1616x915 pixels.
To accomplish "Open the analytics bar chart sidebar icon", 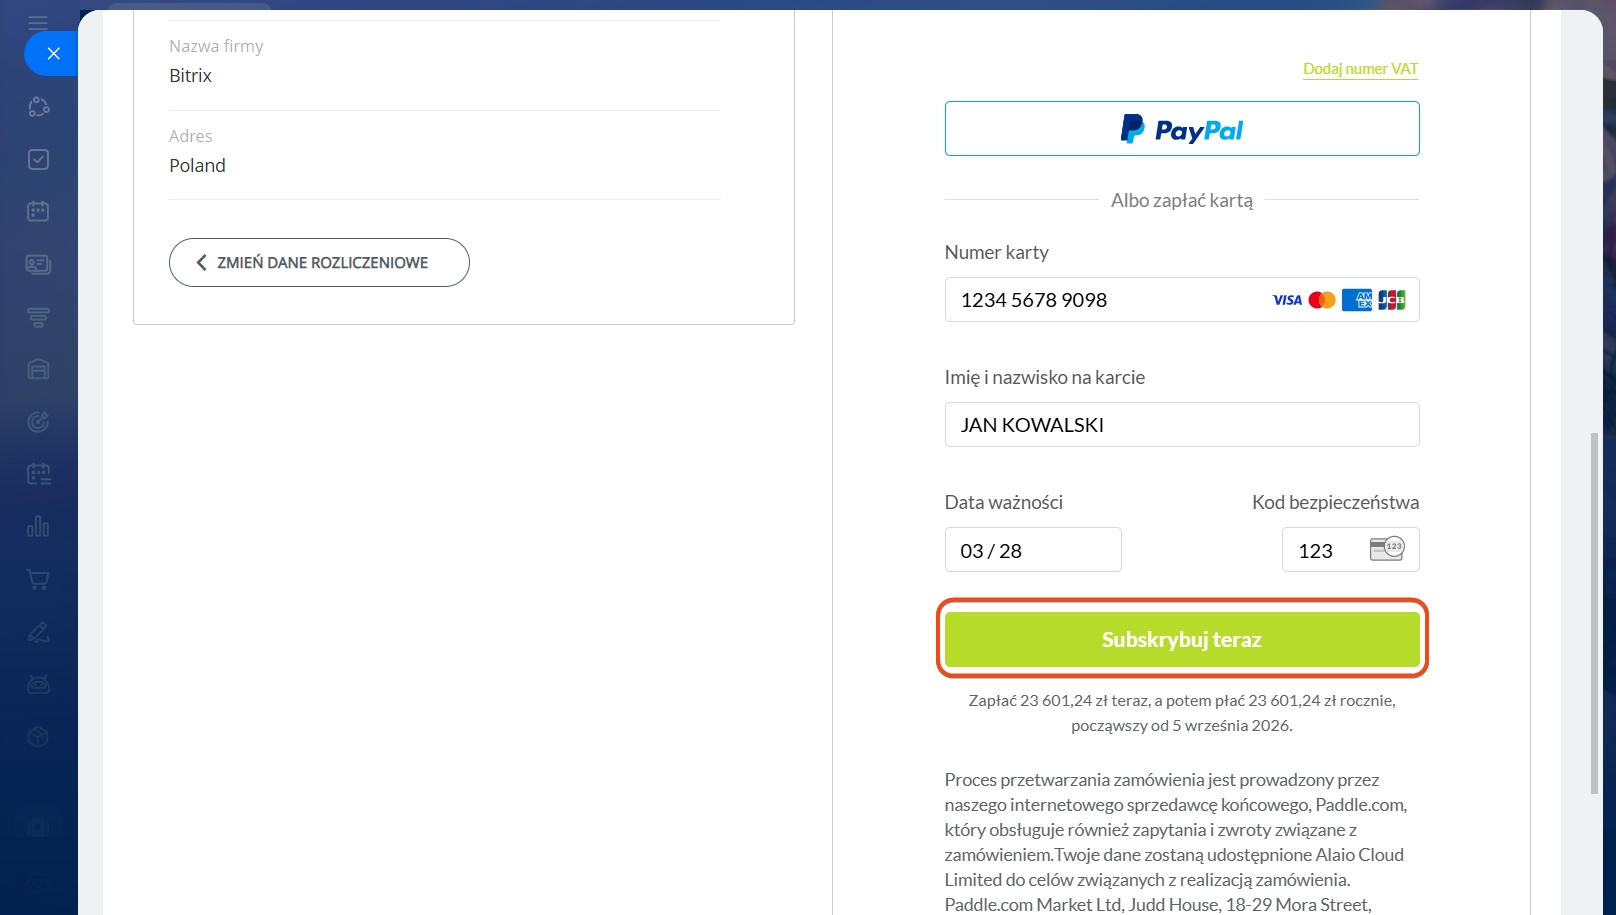I will [38, 526].
